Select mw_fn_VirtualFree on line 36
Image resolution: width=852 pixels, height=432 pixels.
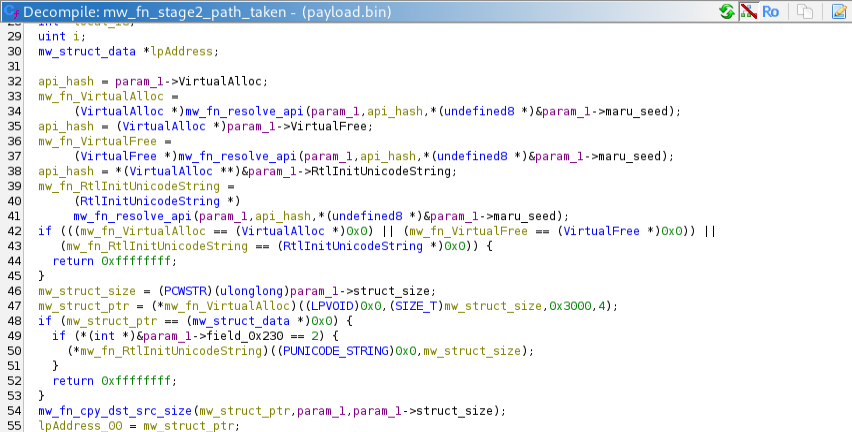pyautogui.click(x=97, y=141)
